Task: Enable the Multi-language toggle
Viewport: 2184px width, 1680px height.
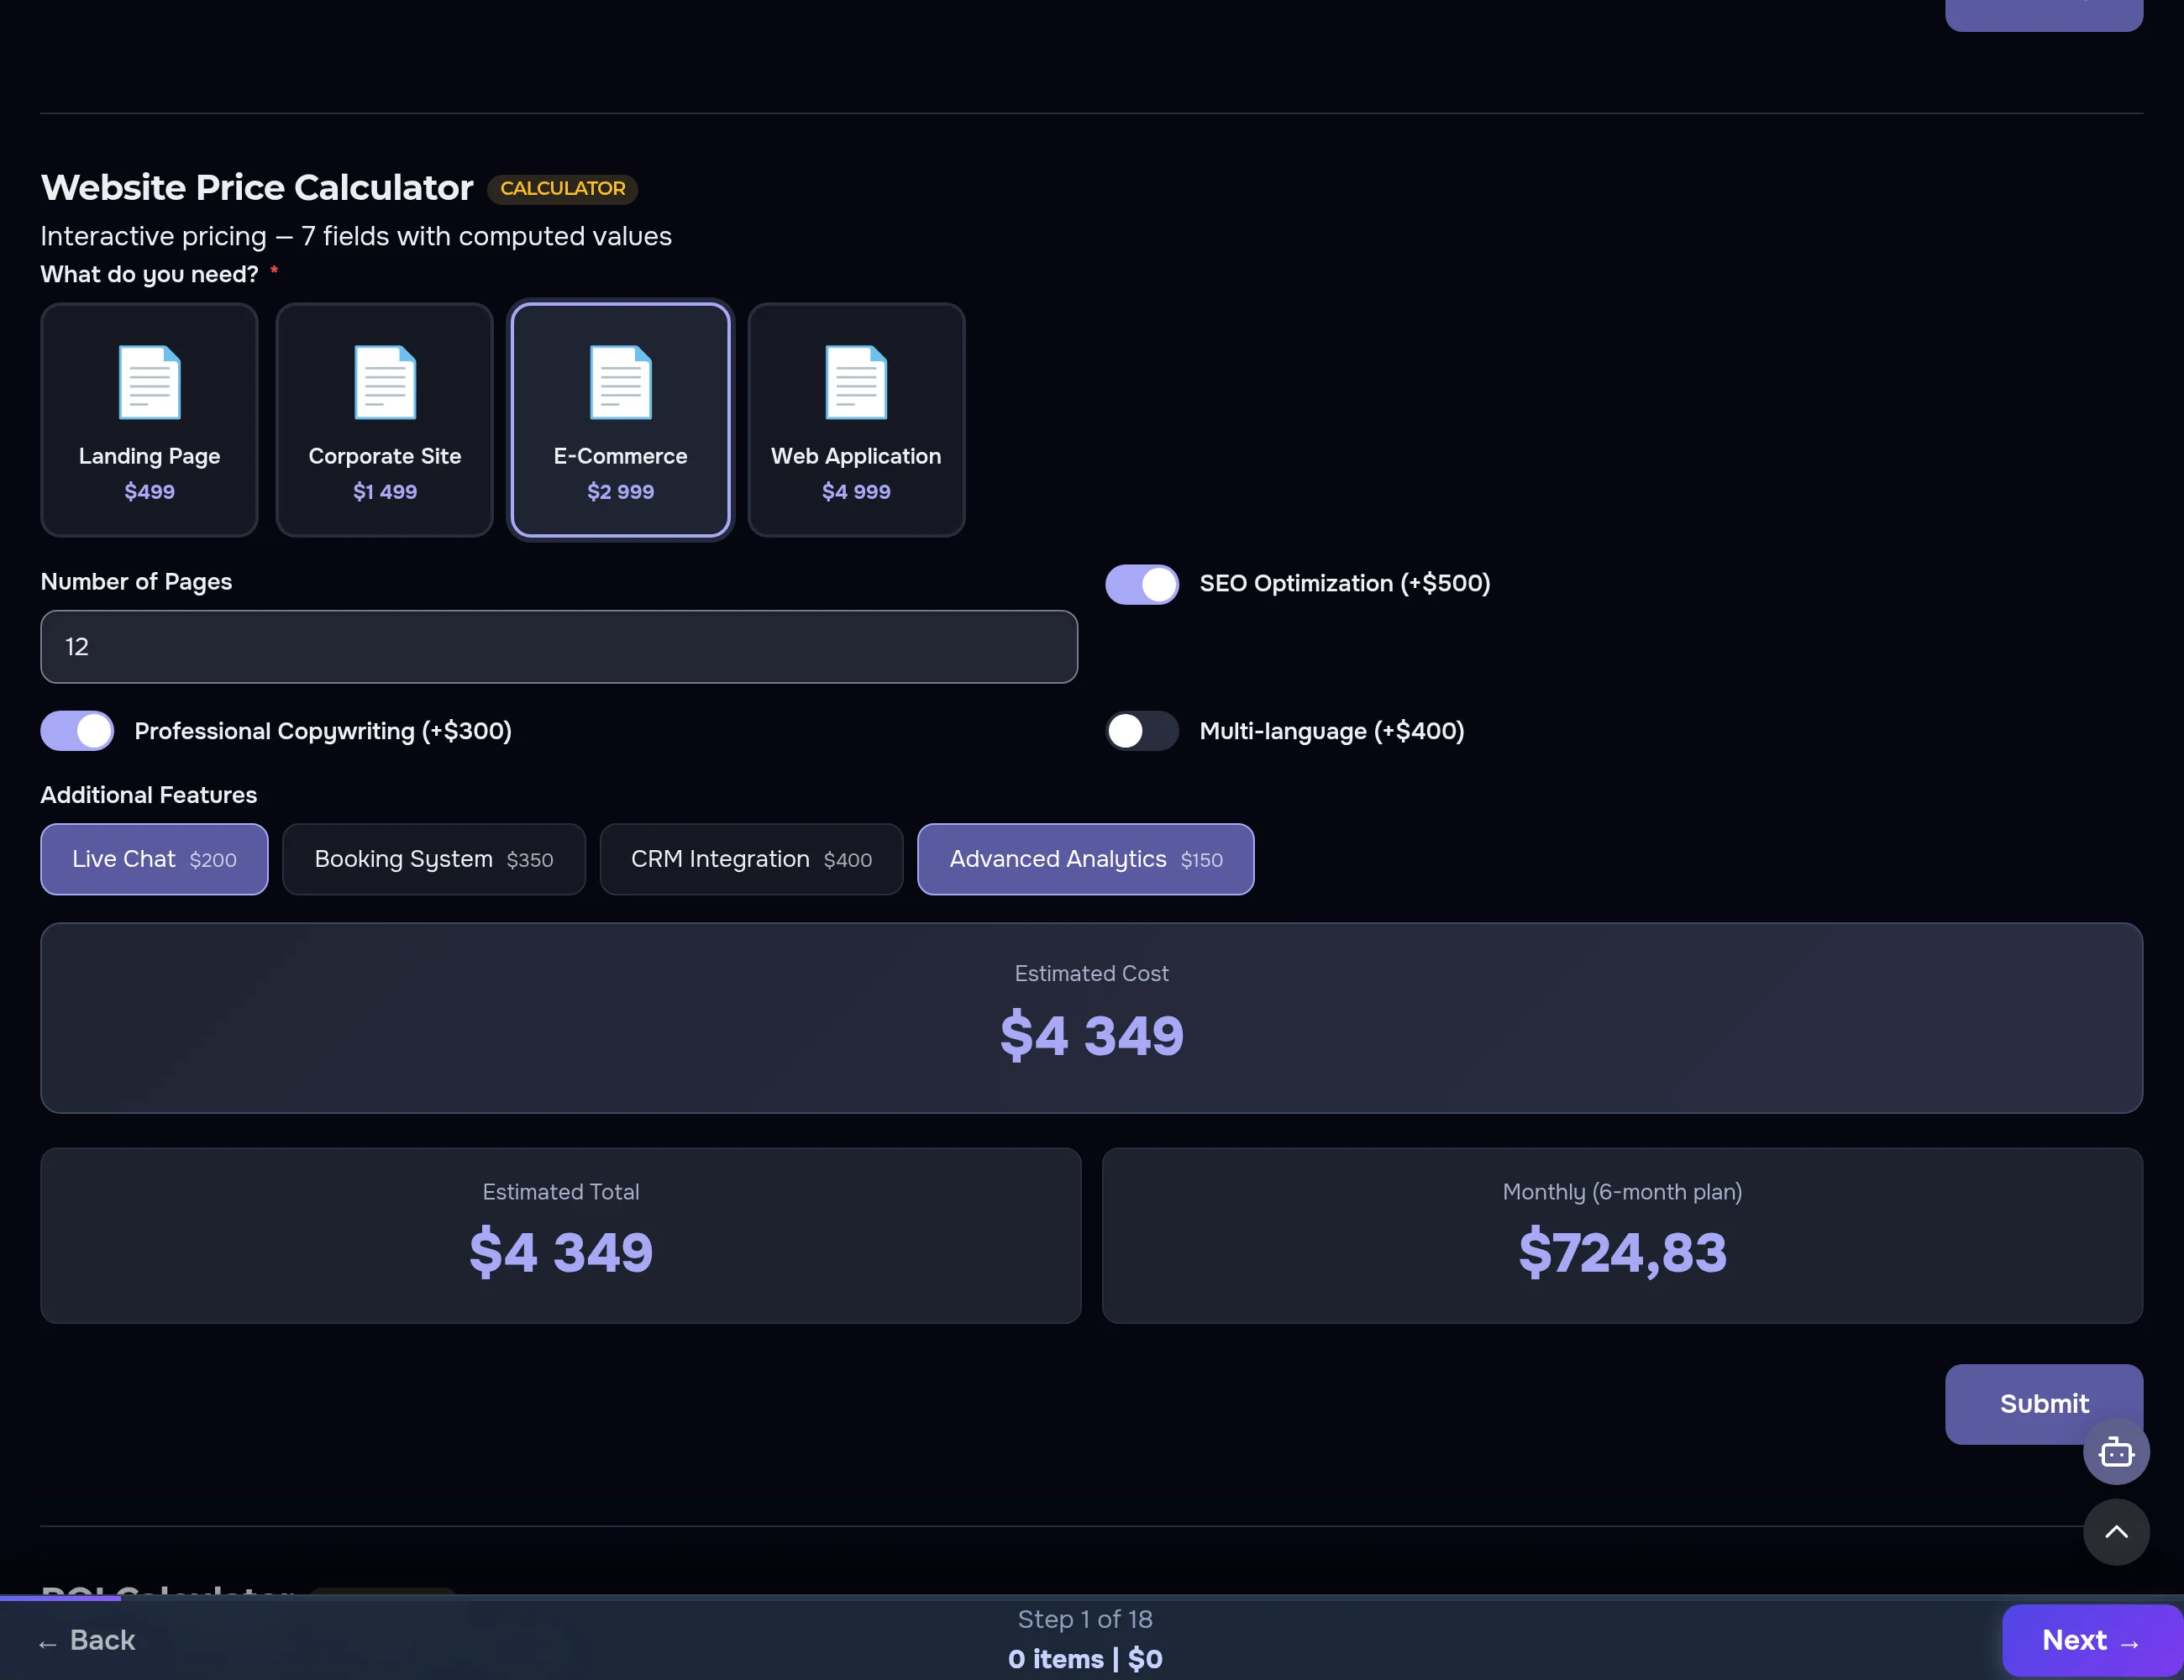Action: [x=1142, y=731]
